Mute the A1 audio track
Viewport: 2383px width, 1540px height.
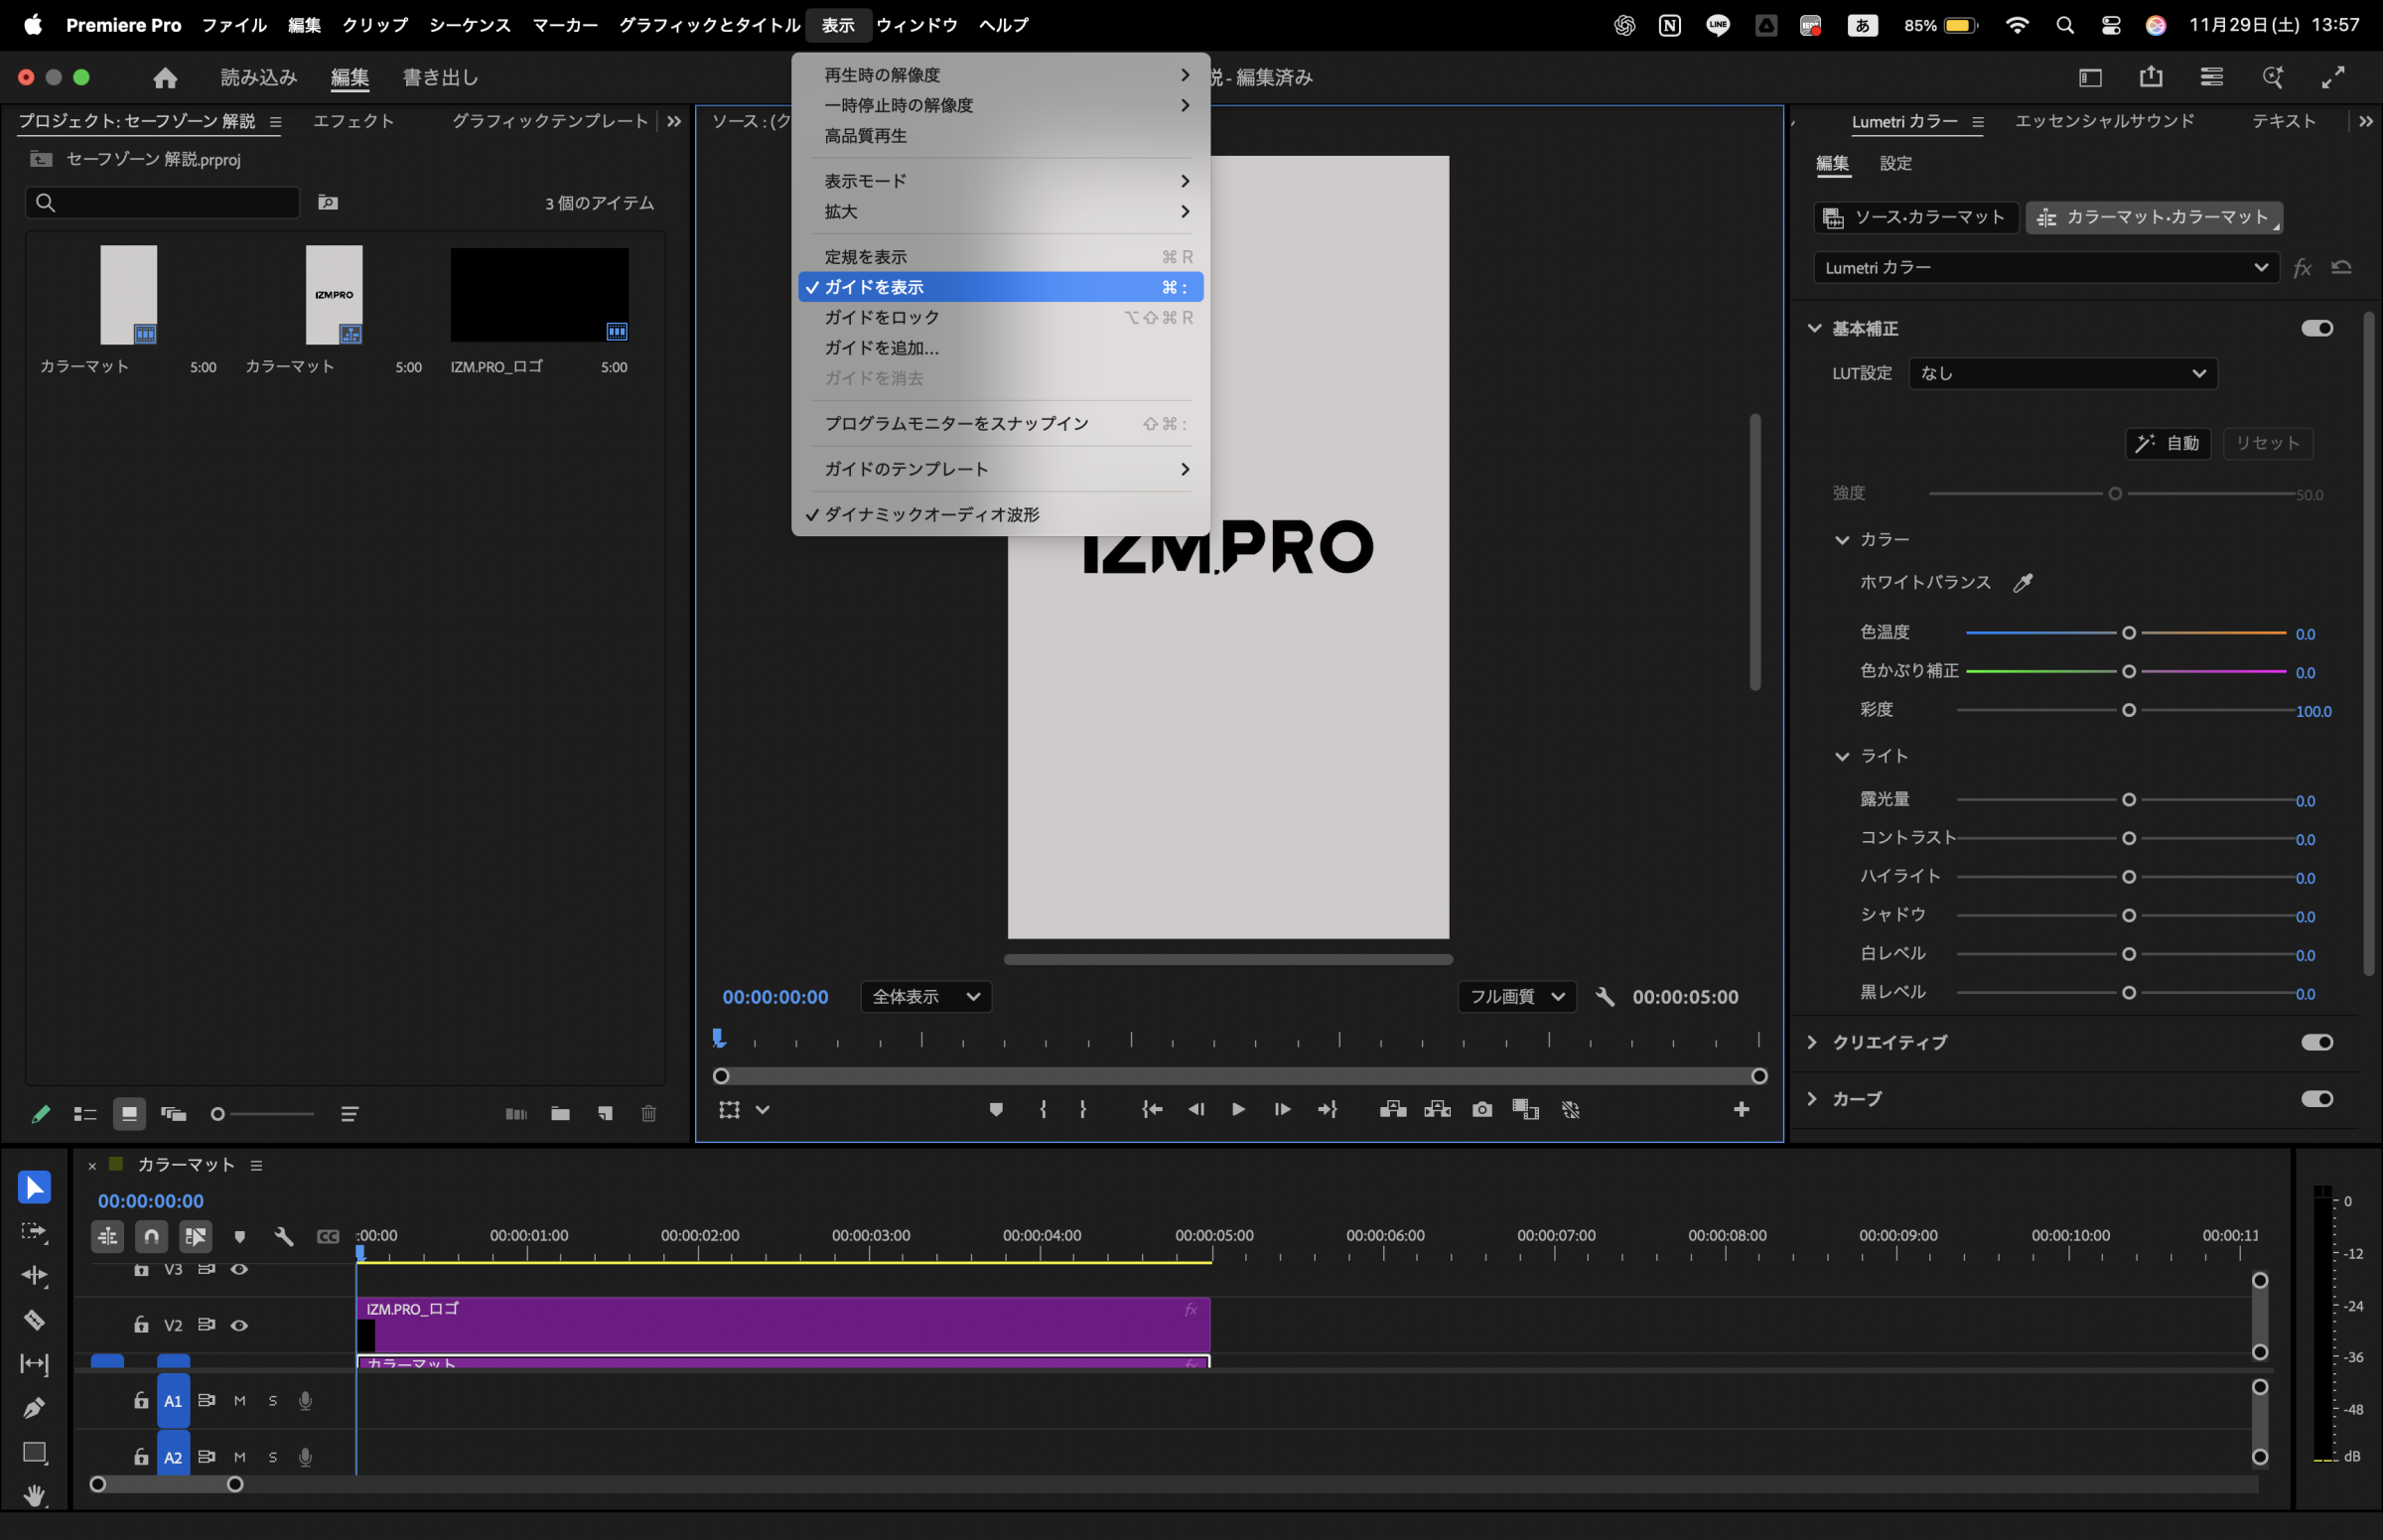click(x=239, y=1401)
